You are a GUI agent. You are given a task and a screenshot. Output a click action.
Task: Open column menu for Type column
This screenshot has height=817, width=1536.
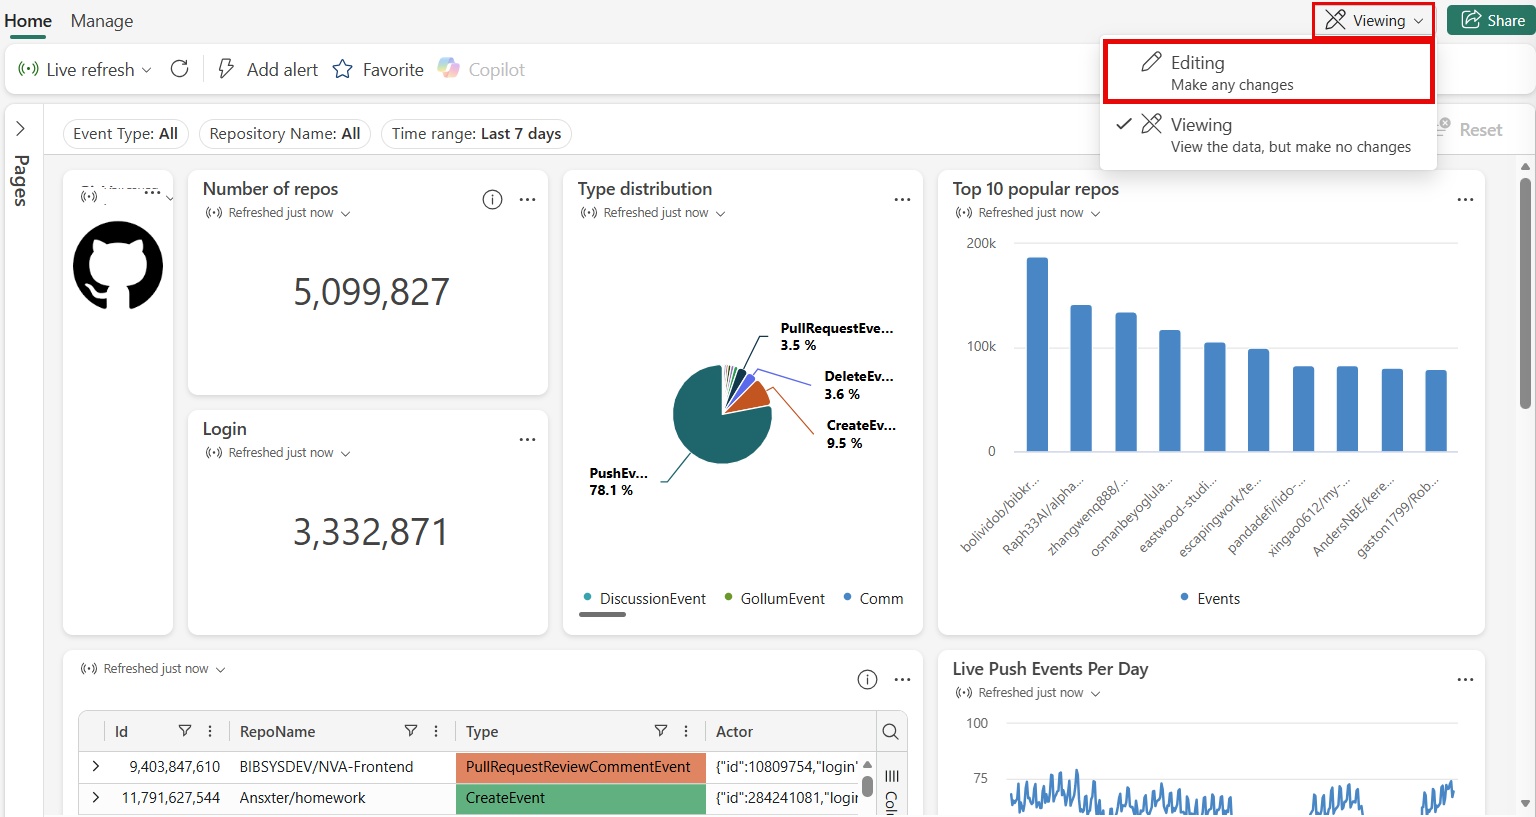click(686, 731)
